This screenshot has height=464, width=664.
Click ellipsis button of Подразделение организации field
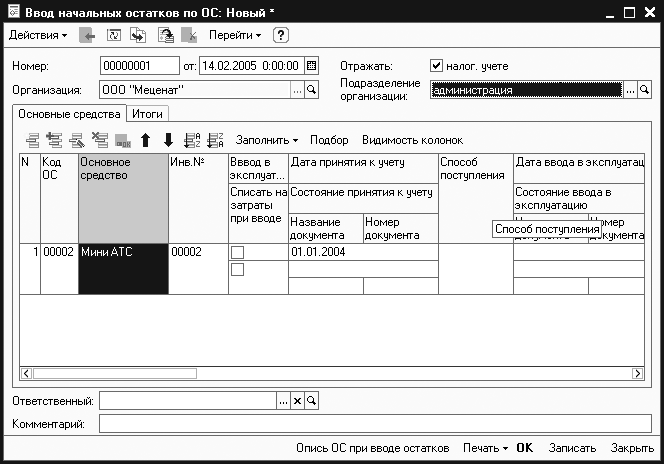tap(630, 90)
